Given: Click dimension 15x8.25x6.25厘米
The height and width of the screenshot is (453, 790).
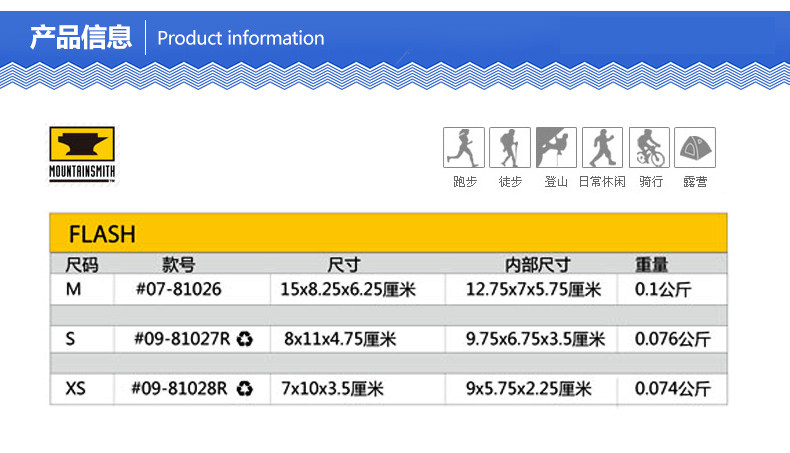Looking at the screenshot, I should pyautogui.click(x=348, y=289).
